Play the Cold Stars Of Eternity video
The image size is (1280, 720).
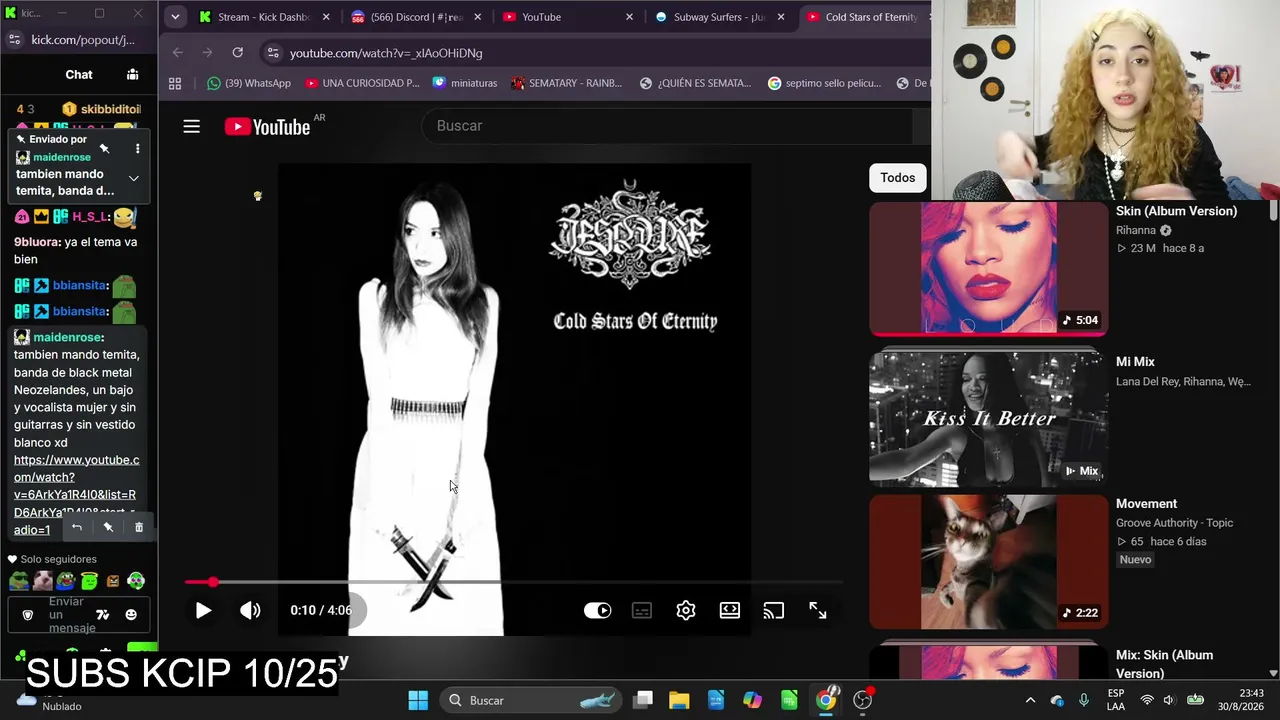coord(203,610)
